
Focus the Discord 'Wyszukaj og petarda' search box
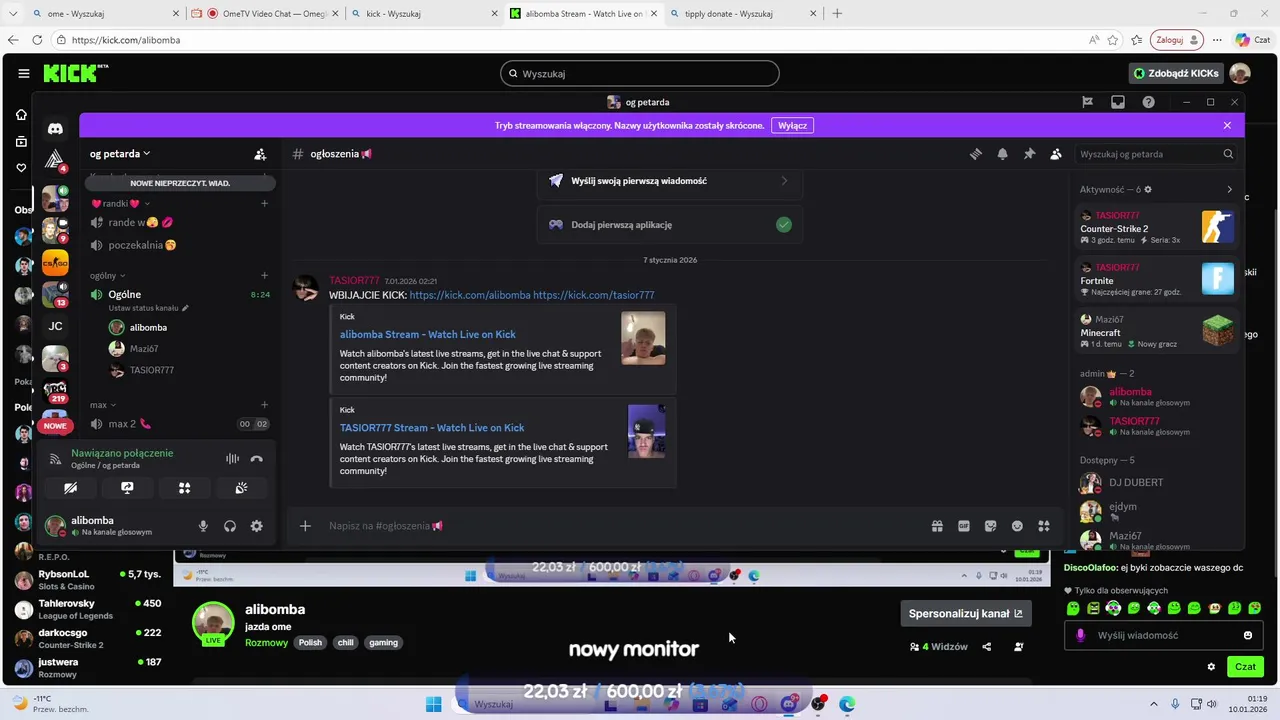(x=1156, y=154)
